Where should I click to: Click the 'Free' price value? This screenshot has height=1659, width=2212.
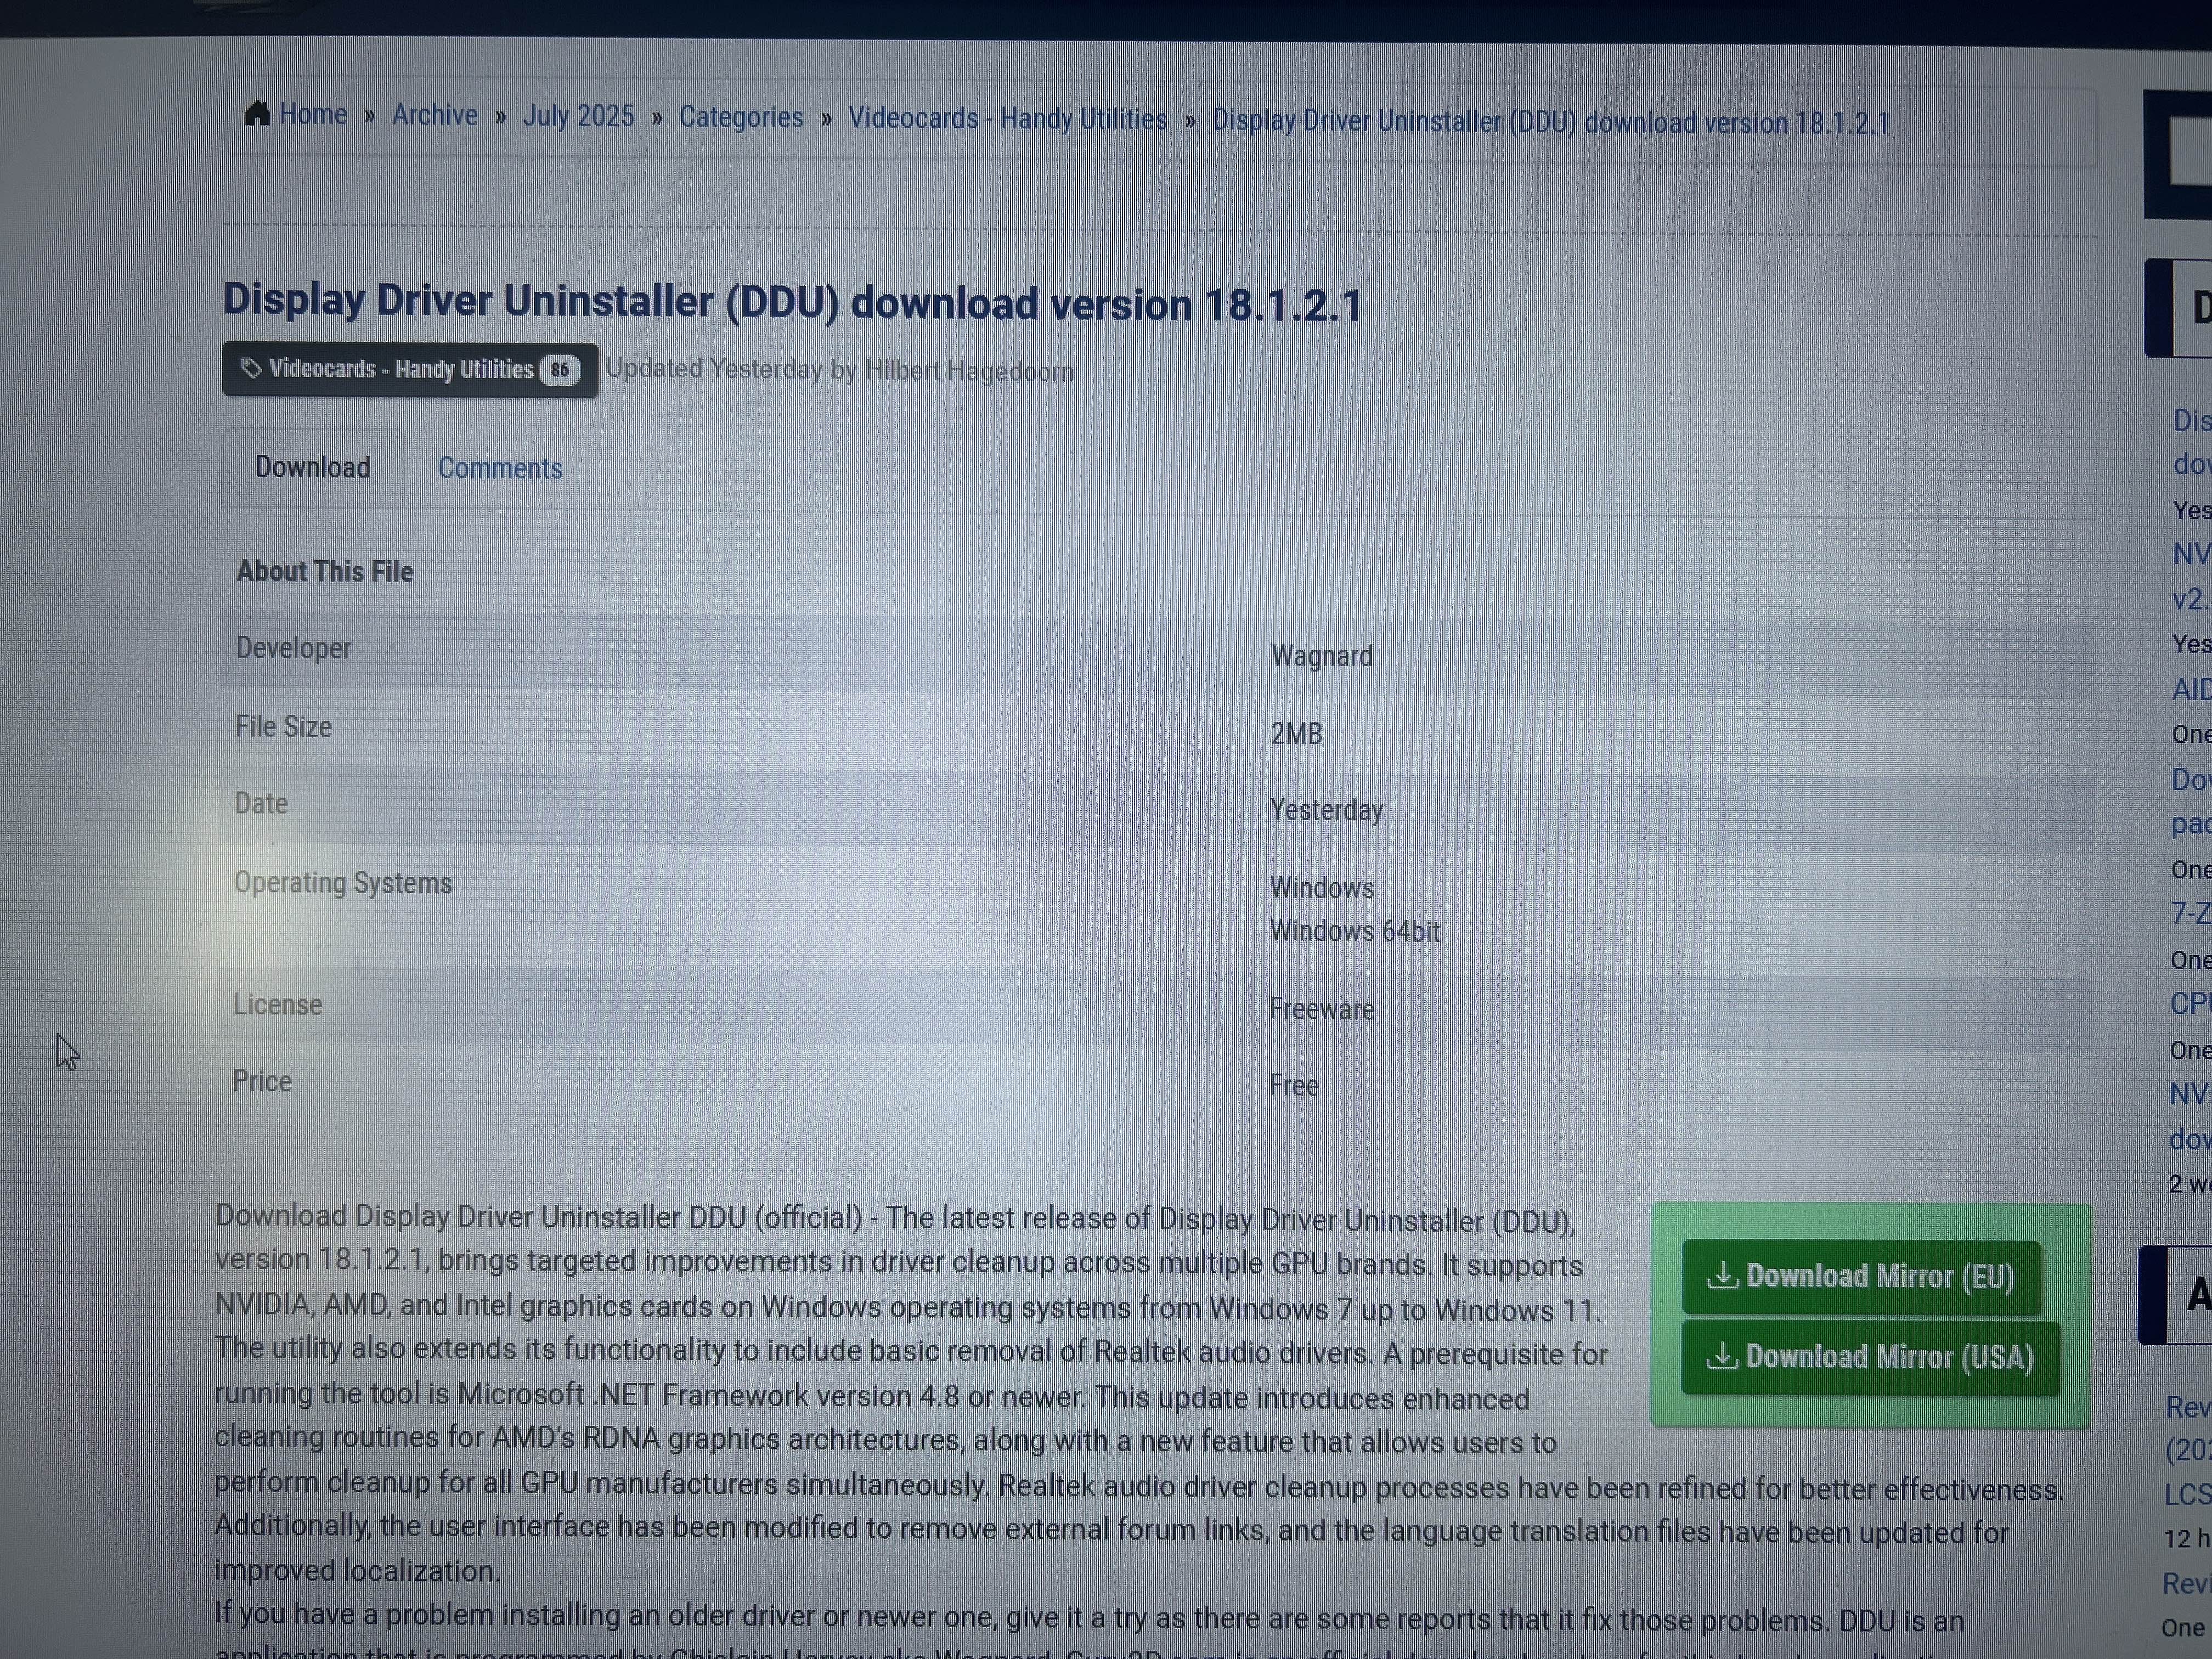(x=1294, y=1085)
